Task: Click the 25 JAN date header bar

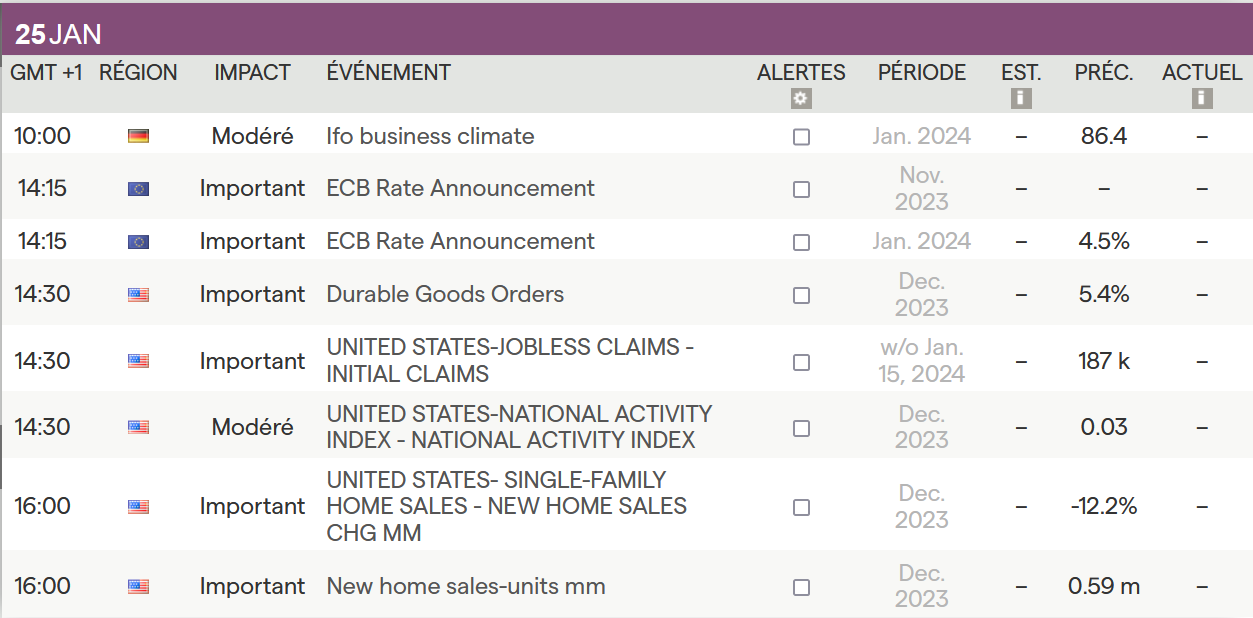Action: [59, 35]
